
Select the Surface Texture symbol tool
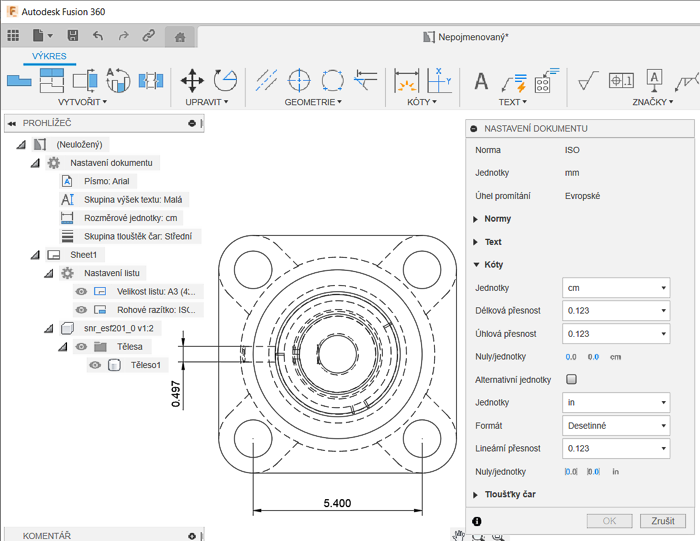588,81
